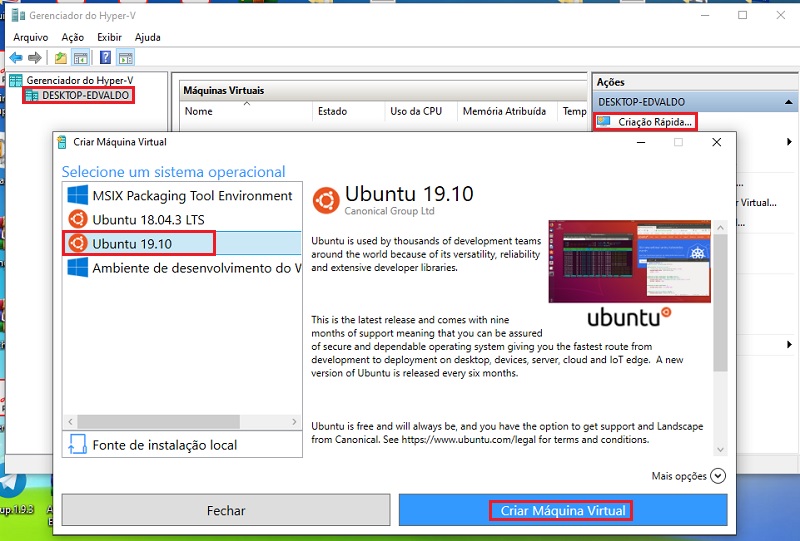800x541 pixels.
Task: Open the Help question mark toolbar icon
Action: click(x=105, y=58)
